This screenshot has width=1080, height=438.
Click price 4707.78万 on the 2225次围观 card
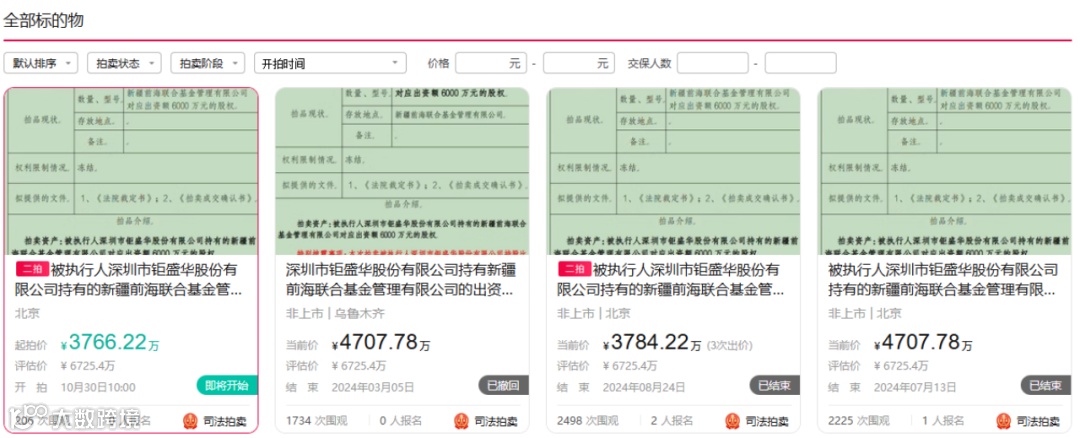(x=924, y=342)
